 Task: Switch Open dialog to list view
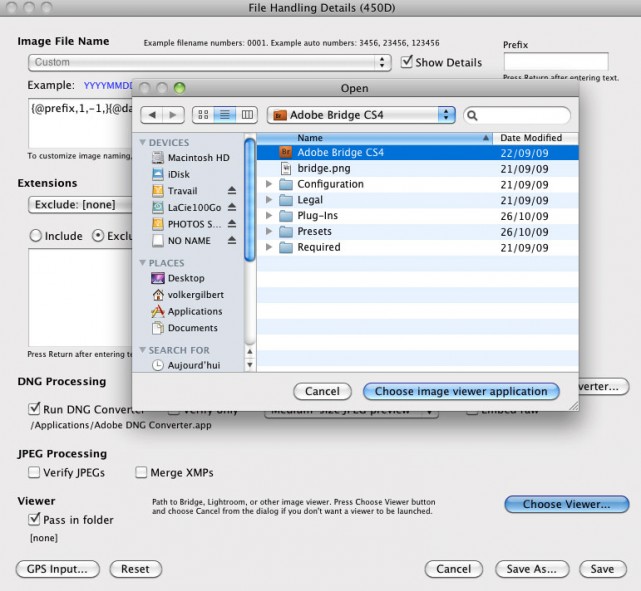click(225, 115)
